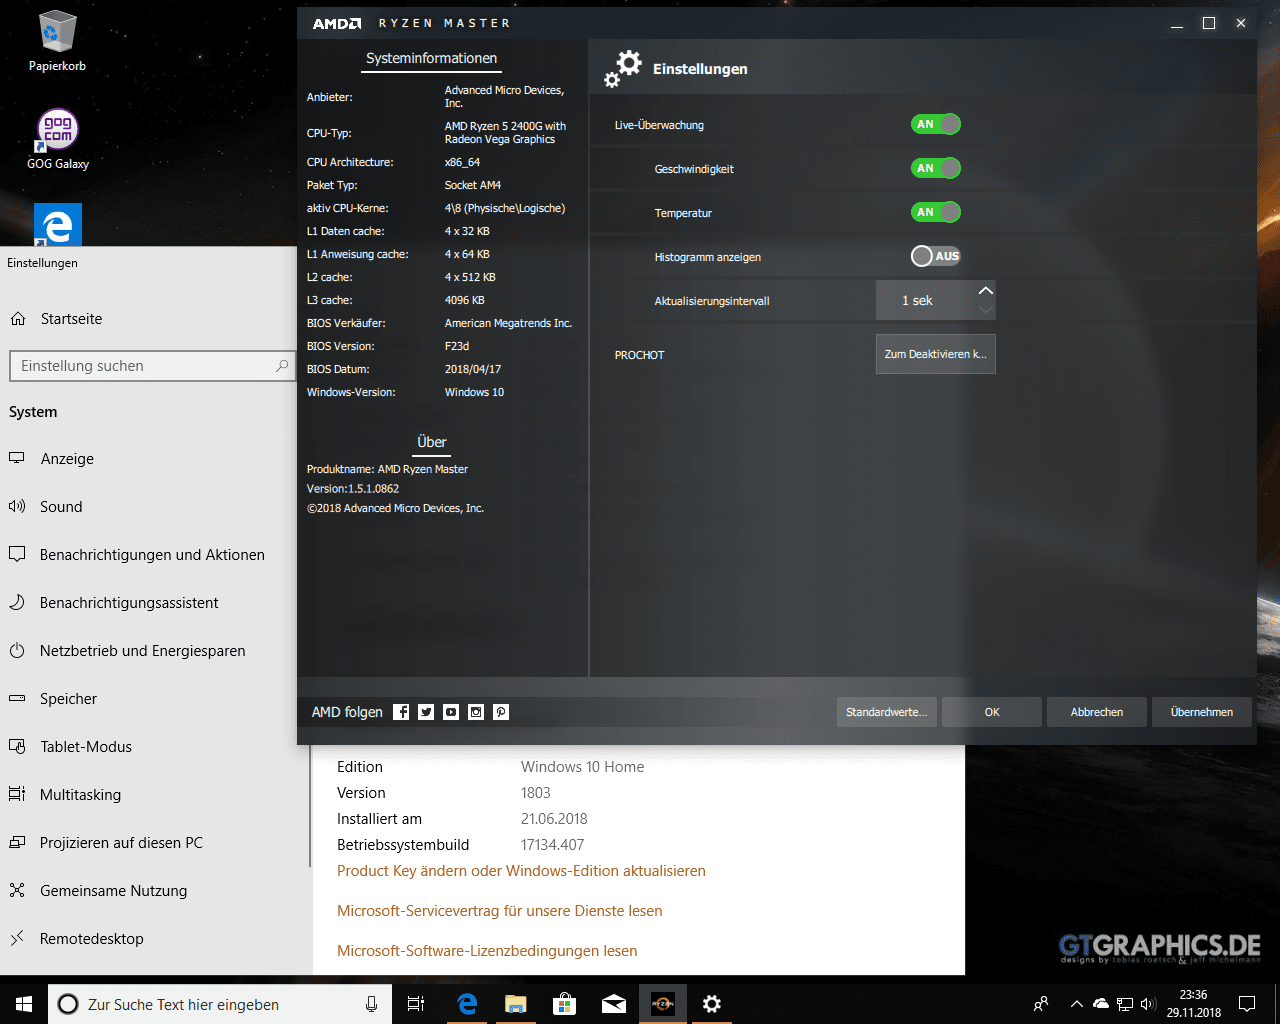Screen dimensions: 1280x1024
Task: Open AMD's Twitter page icon
Action: 426,712
